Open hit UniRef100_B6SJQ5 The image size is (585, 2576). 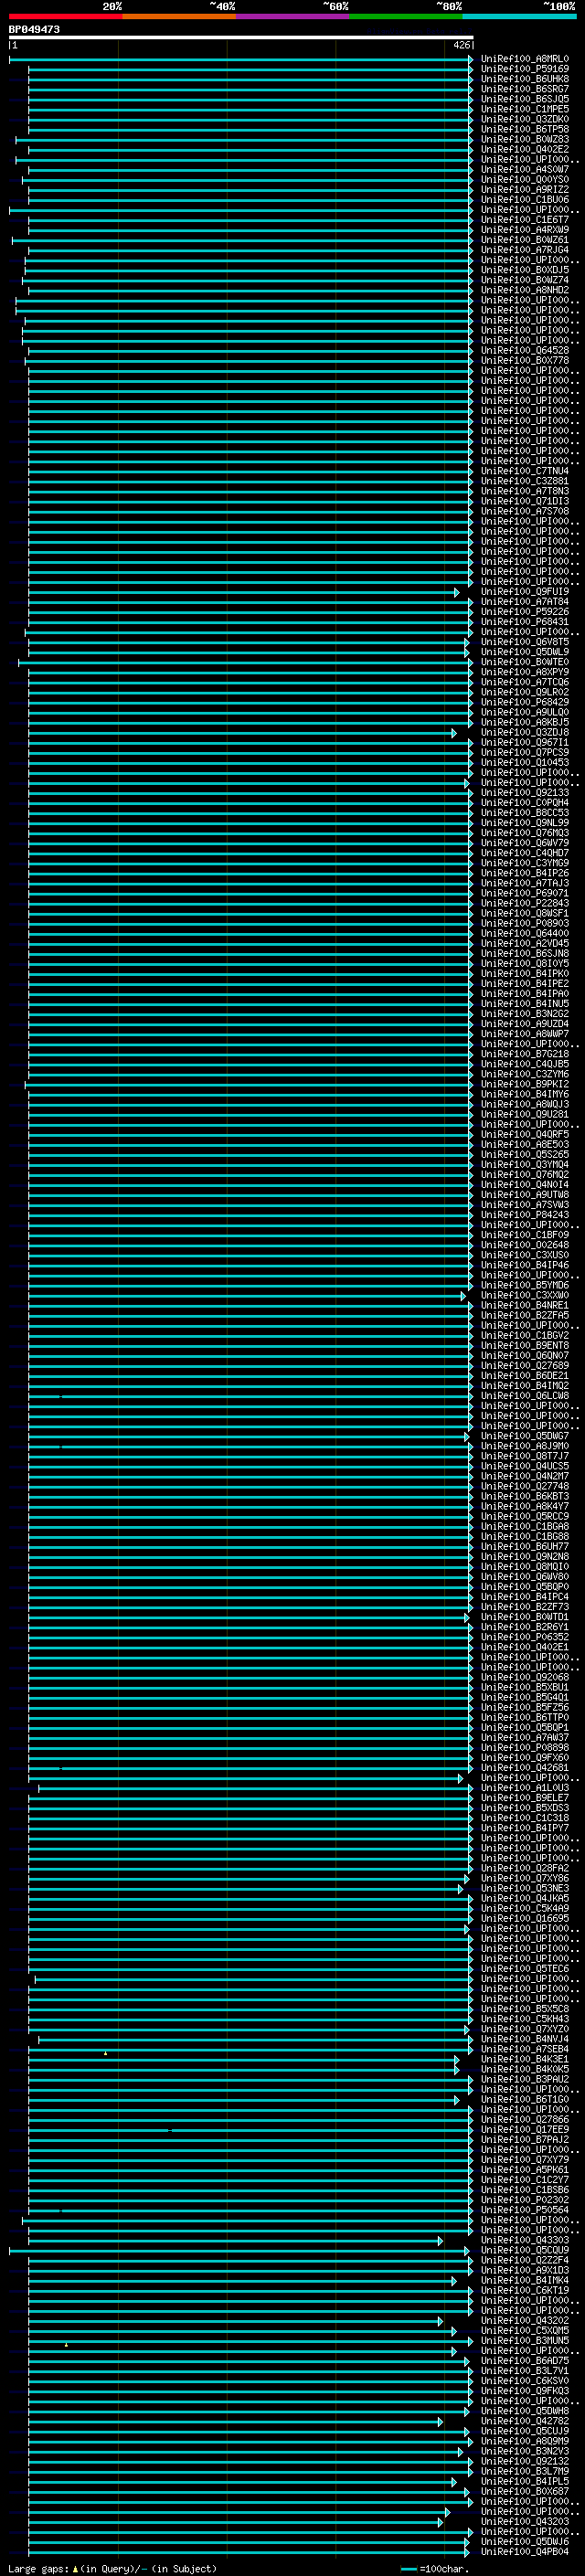tap(524, 99)
